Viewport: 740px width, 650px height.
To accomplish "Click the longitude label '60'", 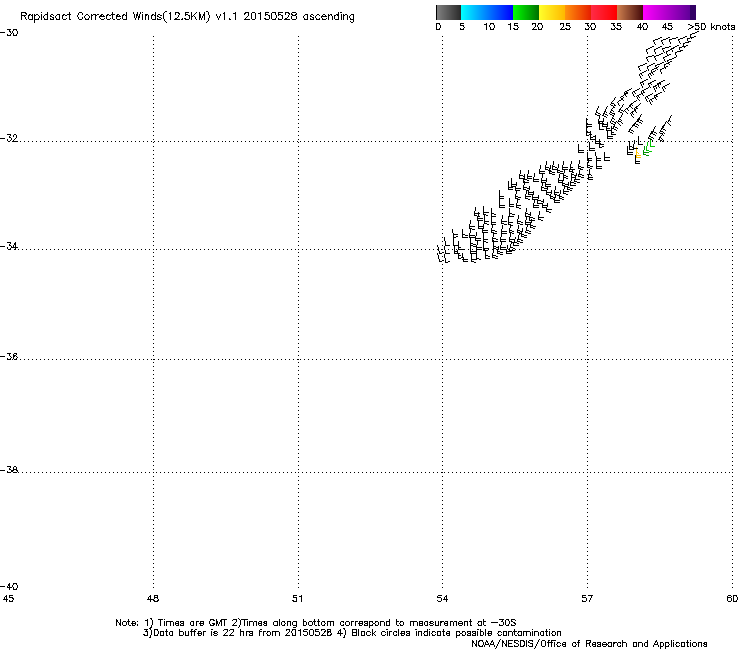I will (x=732, y=599).
